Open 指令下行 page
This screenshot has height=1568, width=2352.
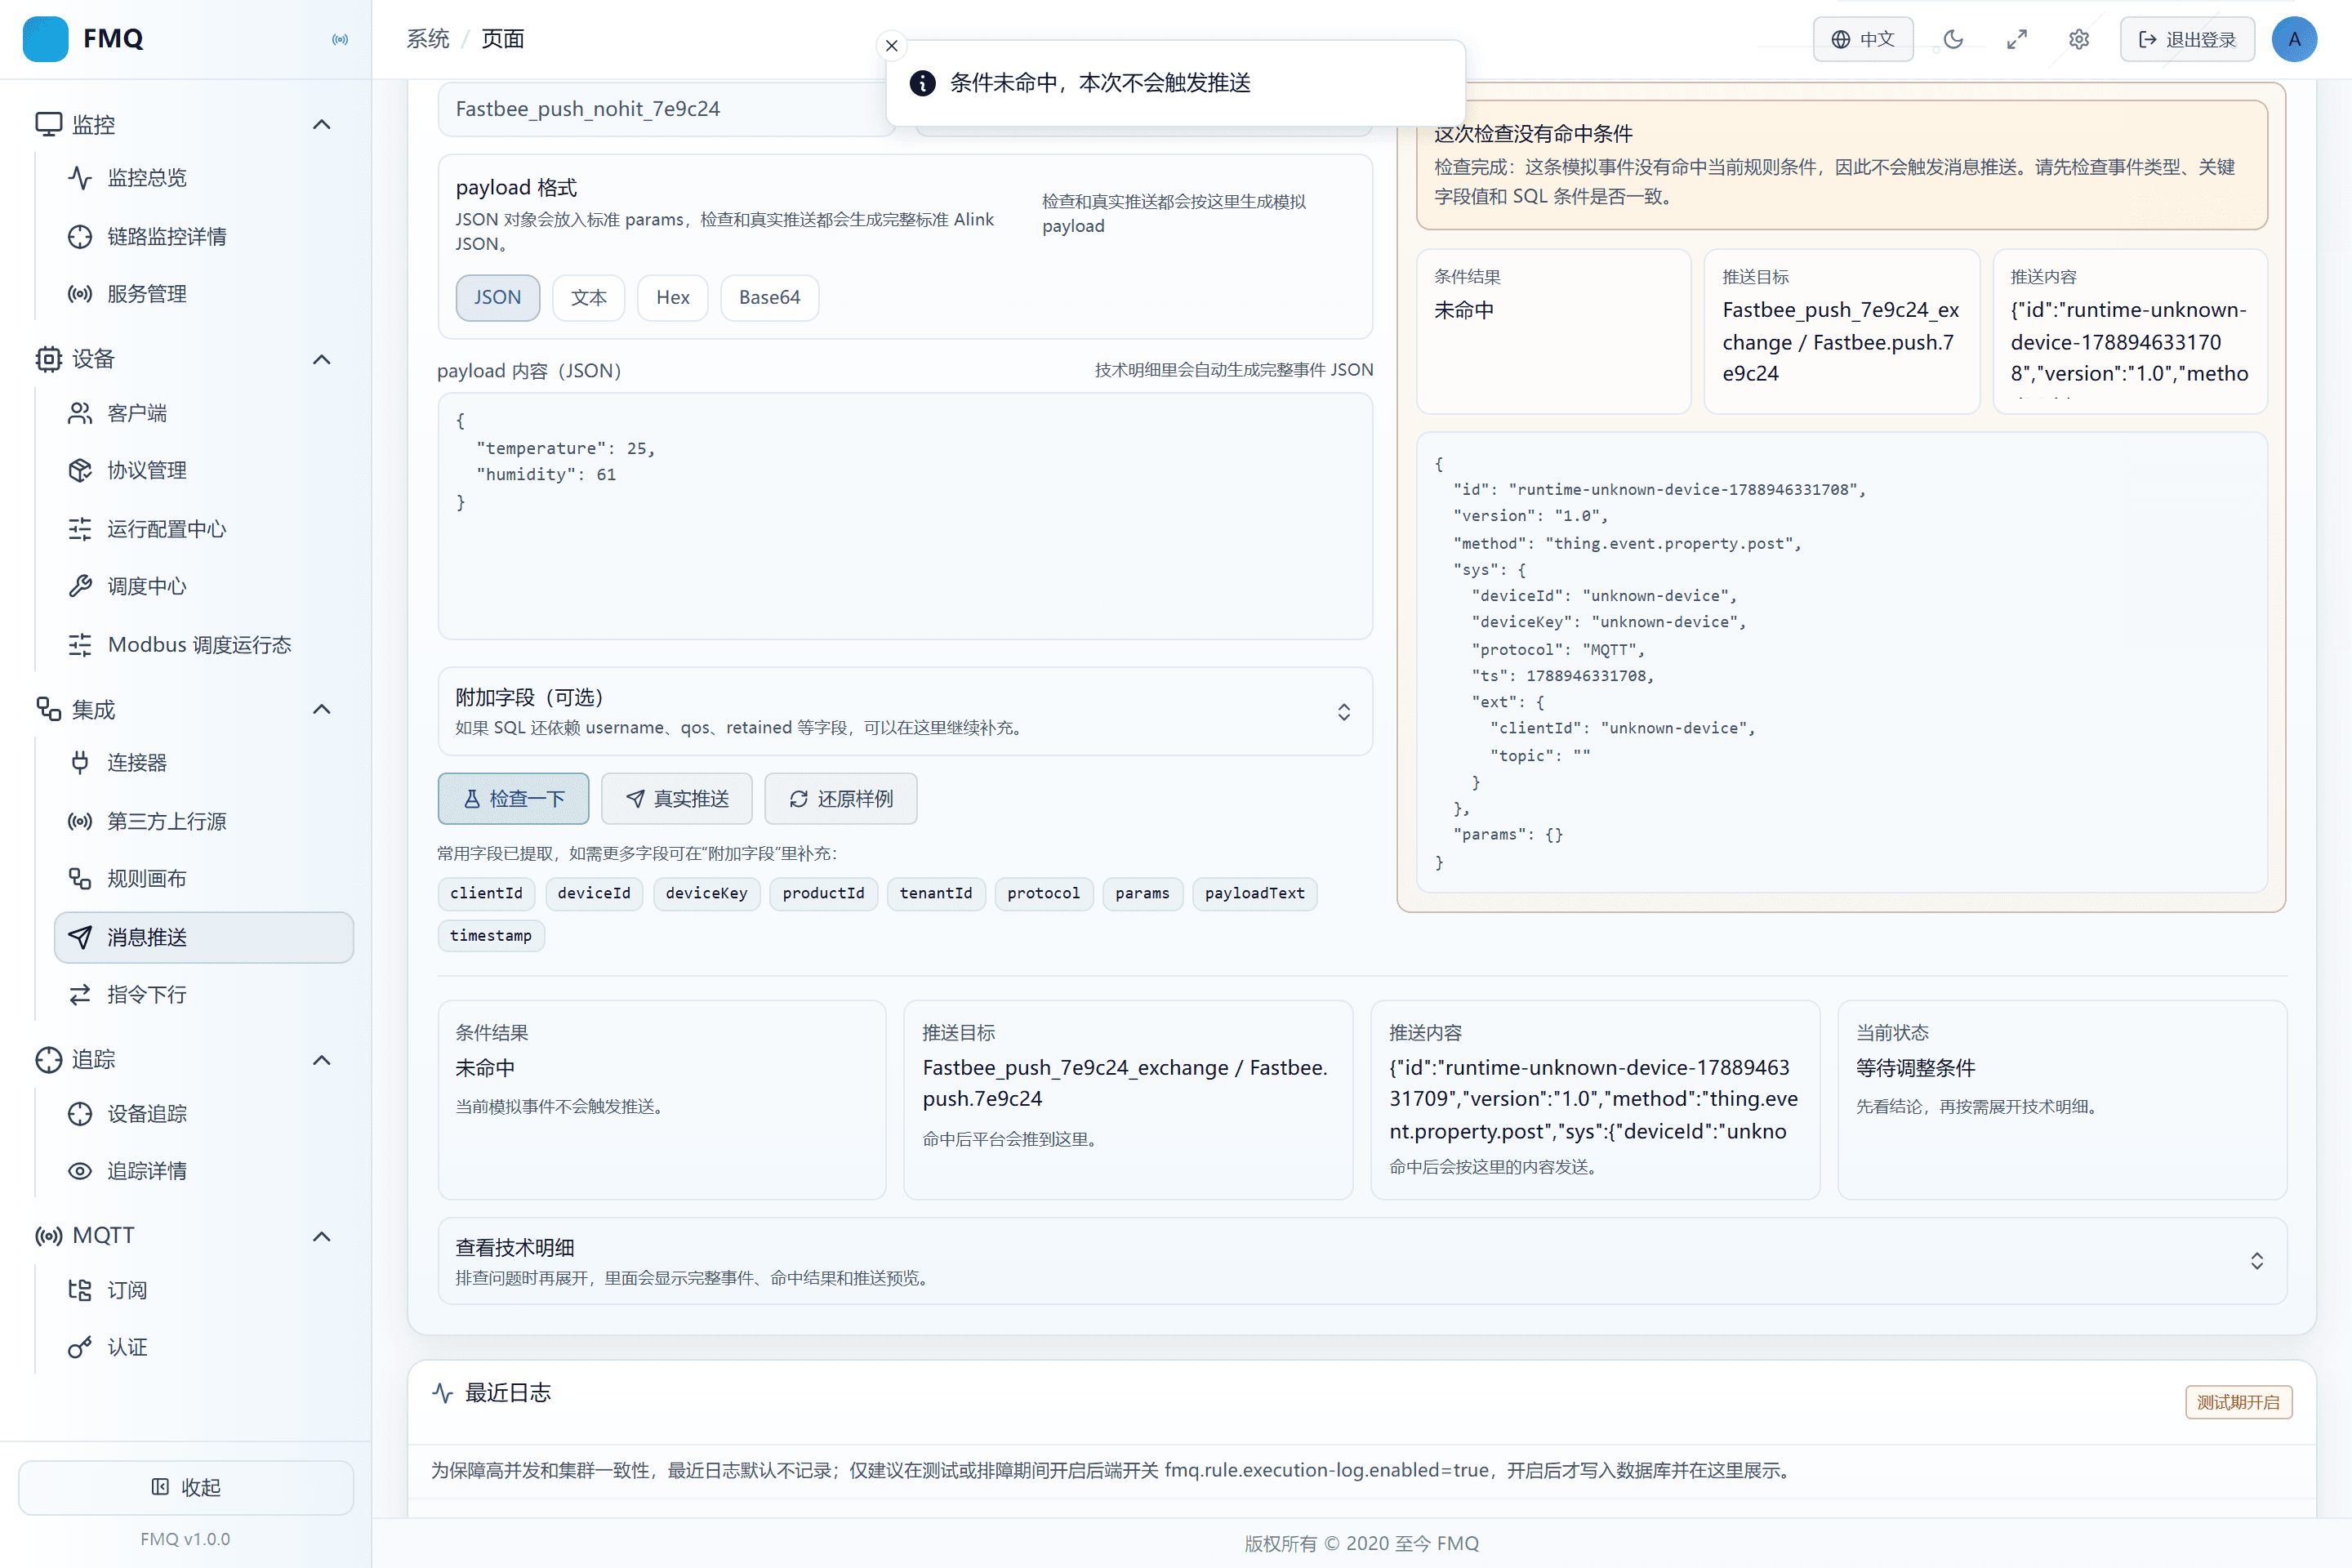click(204, 995)
